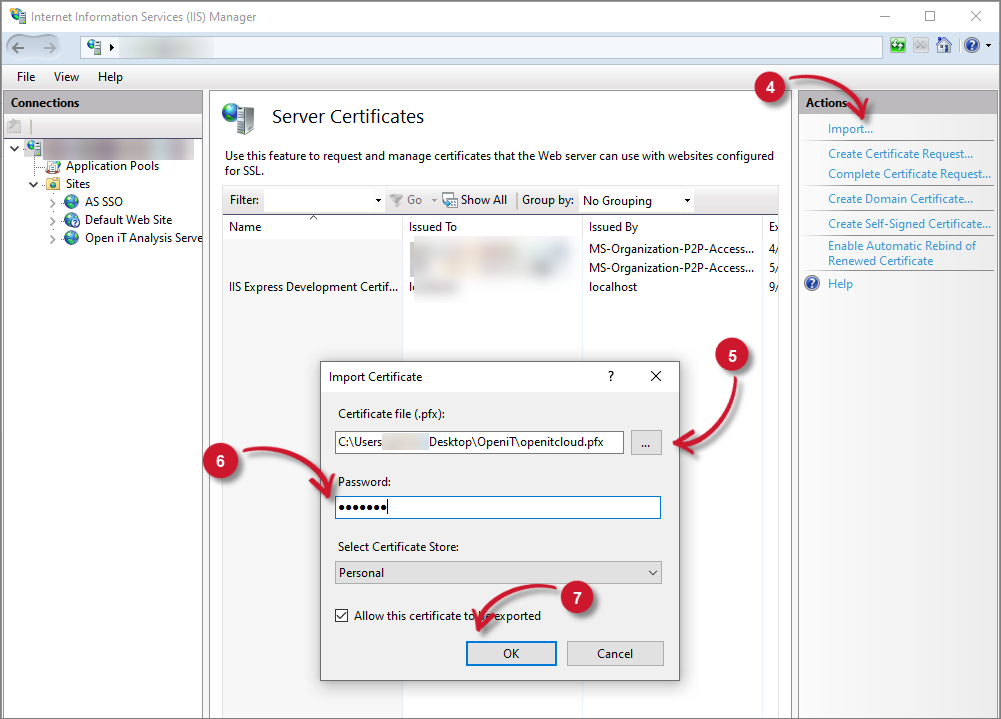
Task: Select Create Self-Signed Certificate... in Actions pane
Action: [909, 223]
